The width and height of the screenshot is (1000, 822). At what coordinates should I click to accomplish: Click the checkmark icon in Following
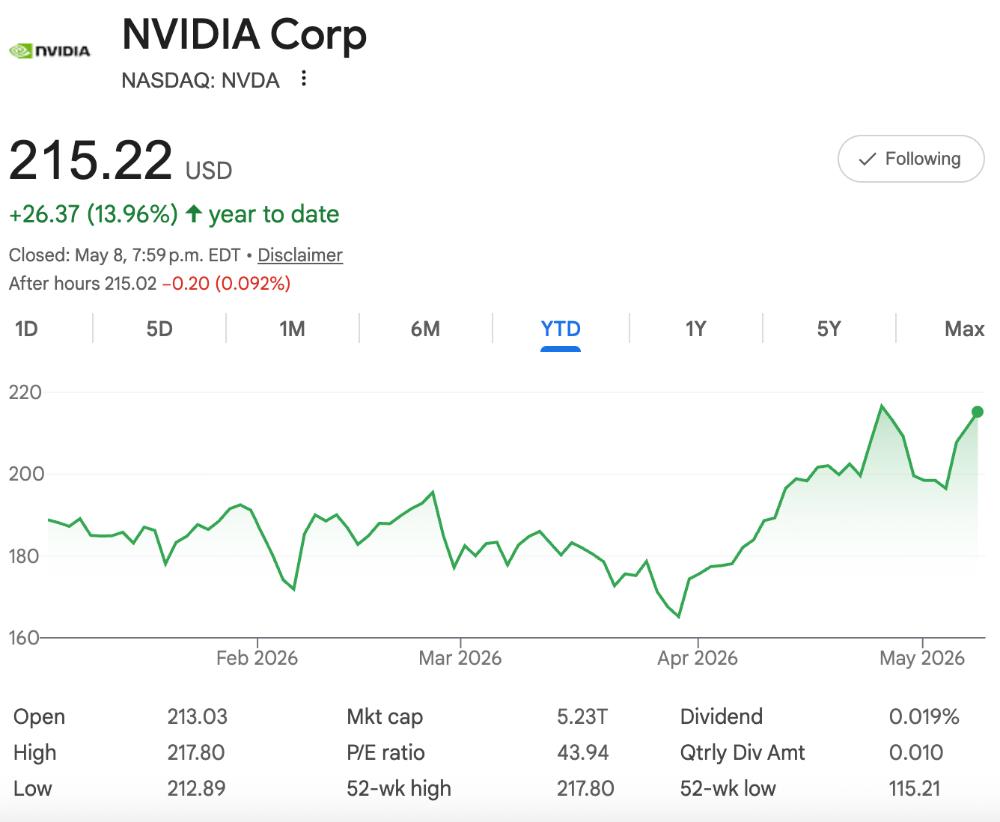coord(867,159)
